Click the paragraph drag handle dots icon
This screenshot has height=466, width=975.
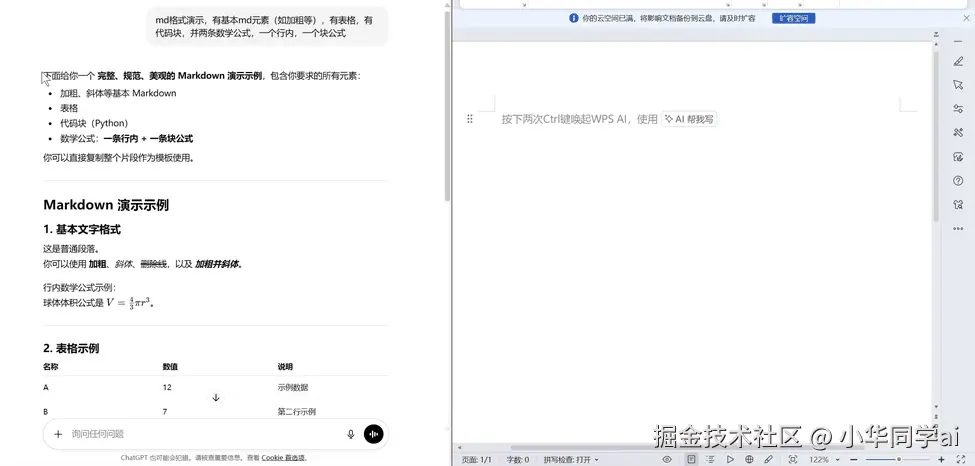pyautogui.click(x=470, y=119)
